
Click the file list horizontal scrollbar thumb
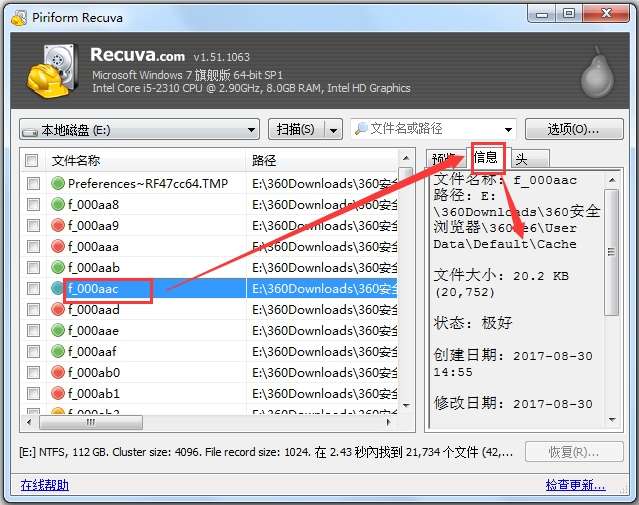[91, 422]
